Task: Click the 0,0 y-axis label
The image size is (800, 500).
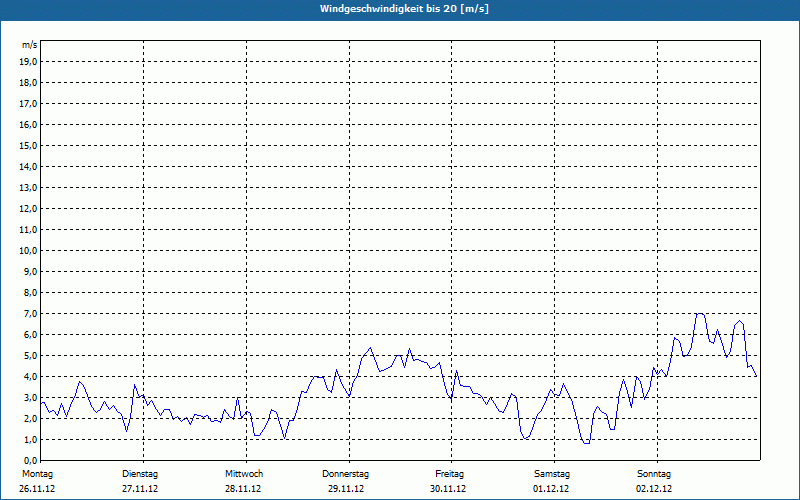Action: coord(30,461)
